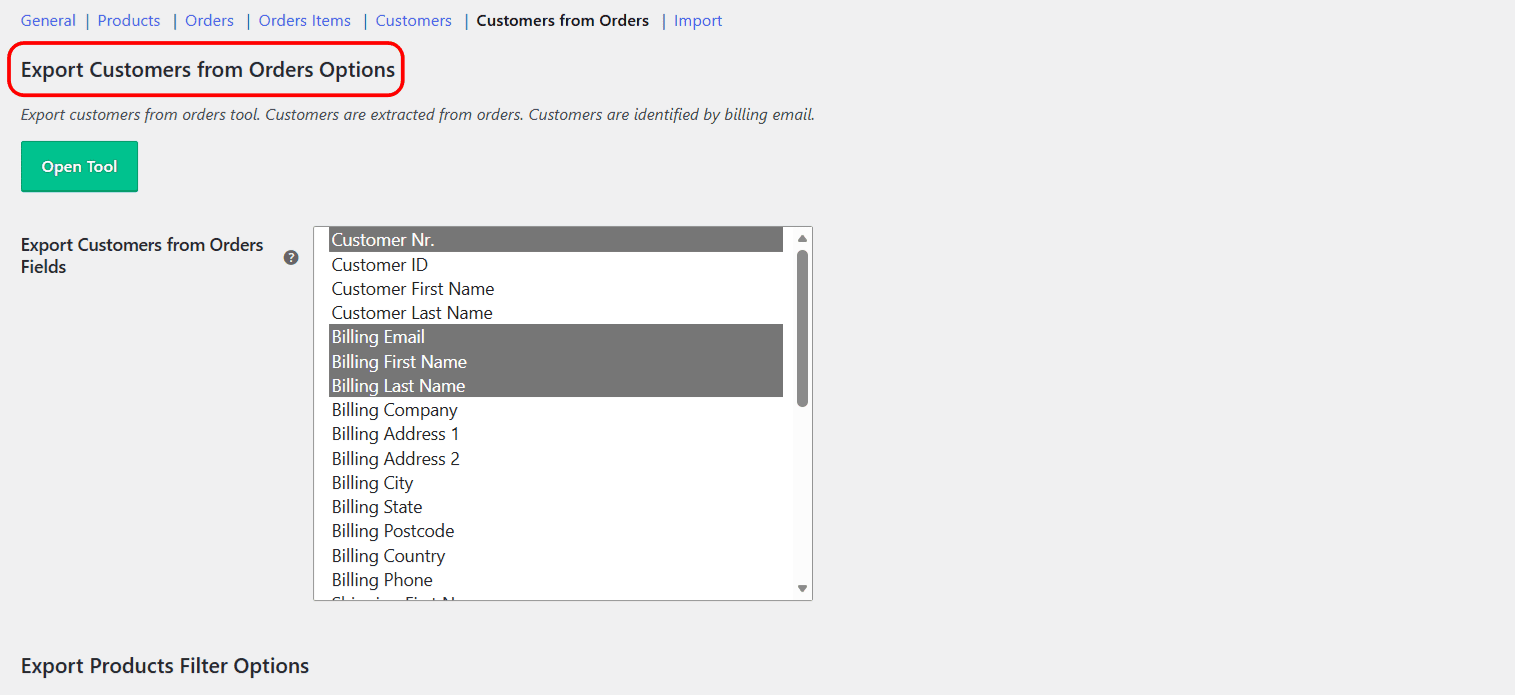Select Billing First Name option

point(556,361)
